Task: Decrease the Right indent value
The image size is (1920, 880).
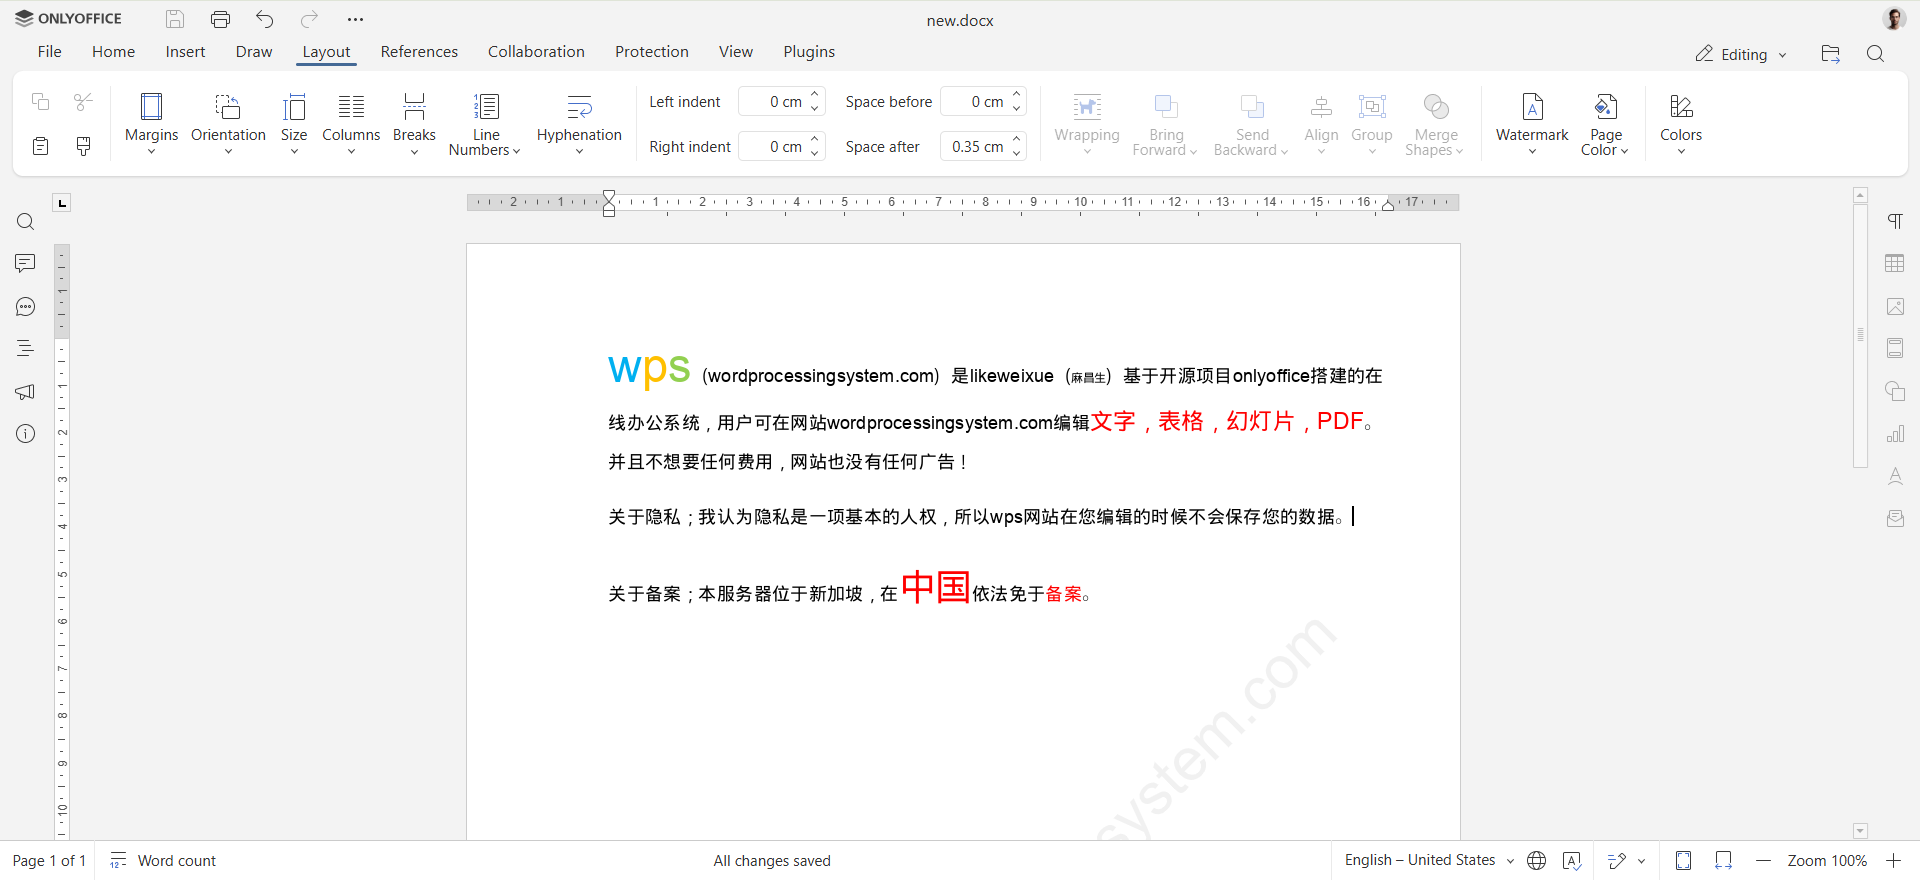Action: [815, 153]
